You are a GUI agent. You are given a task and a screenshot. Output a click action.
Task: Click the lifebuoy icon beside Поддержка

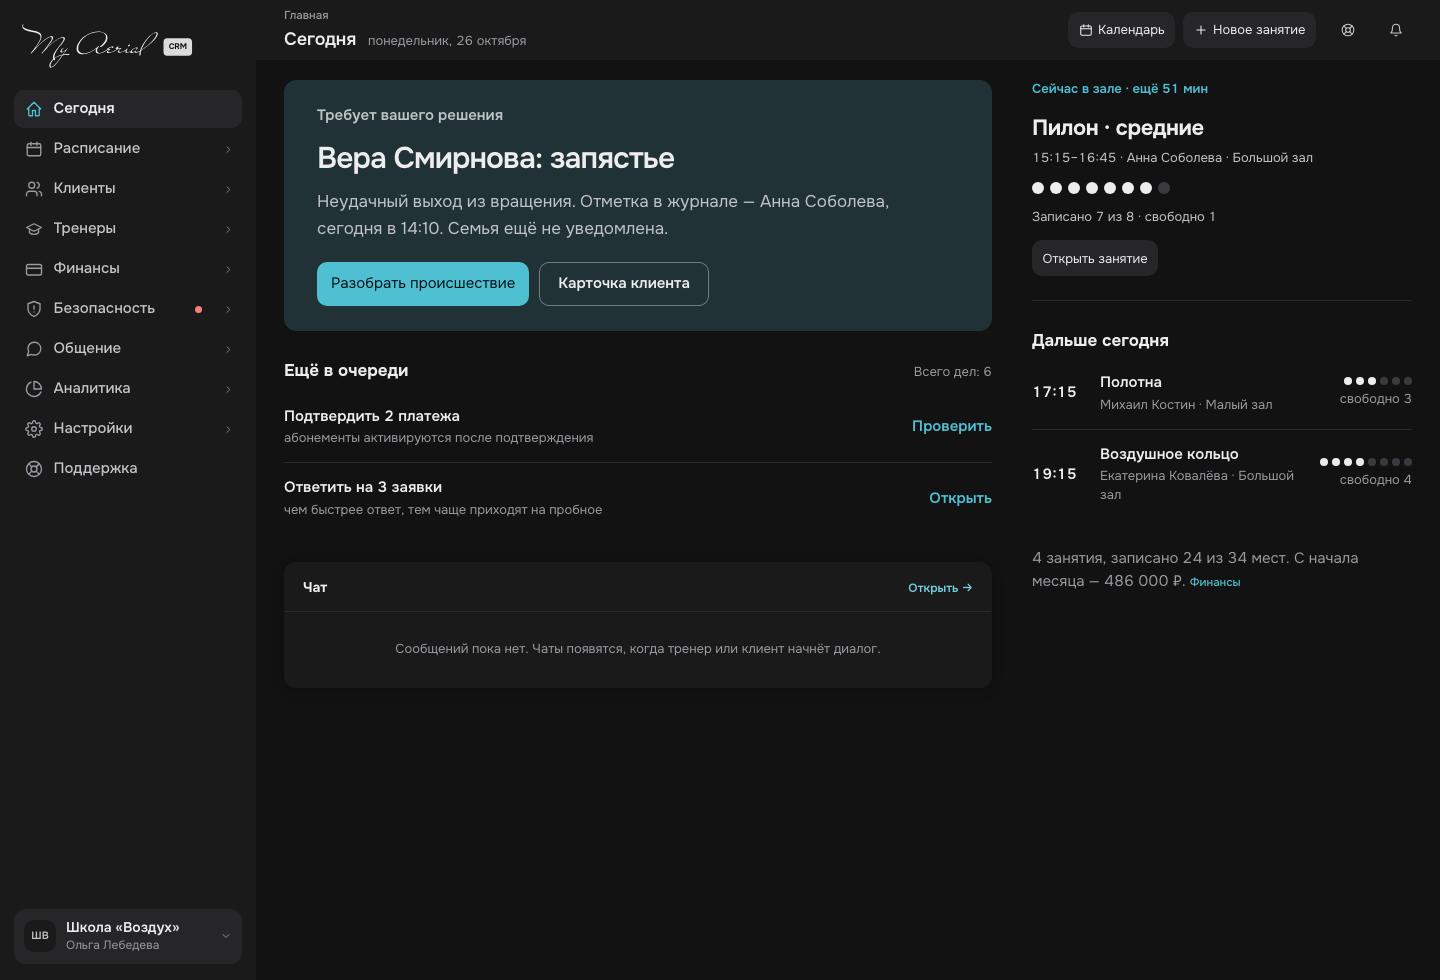34,468
